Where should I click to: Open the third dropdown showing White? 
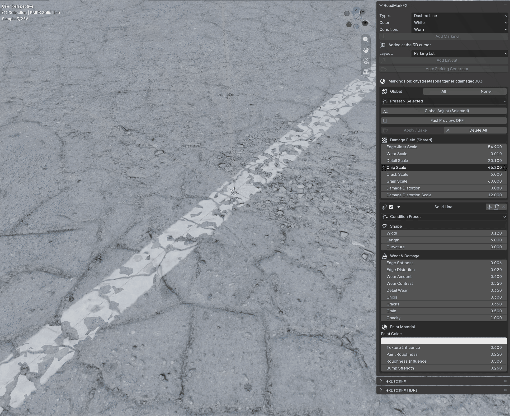pyautogui.click(x=459, y=30)
